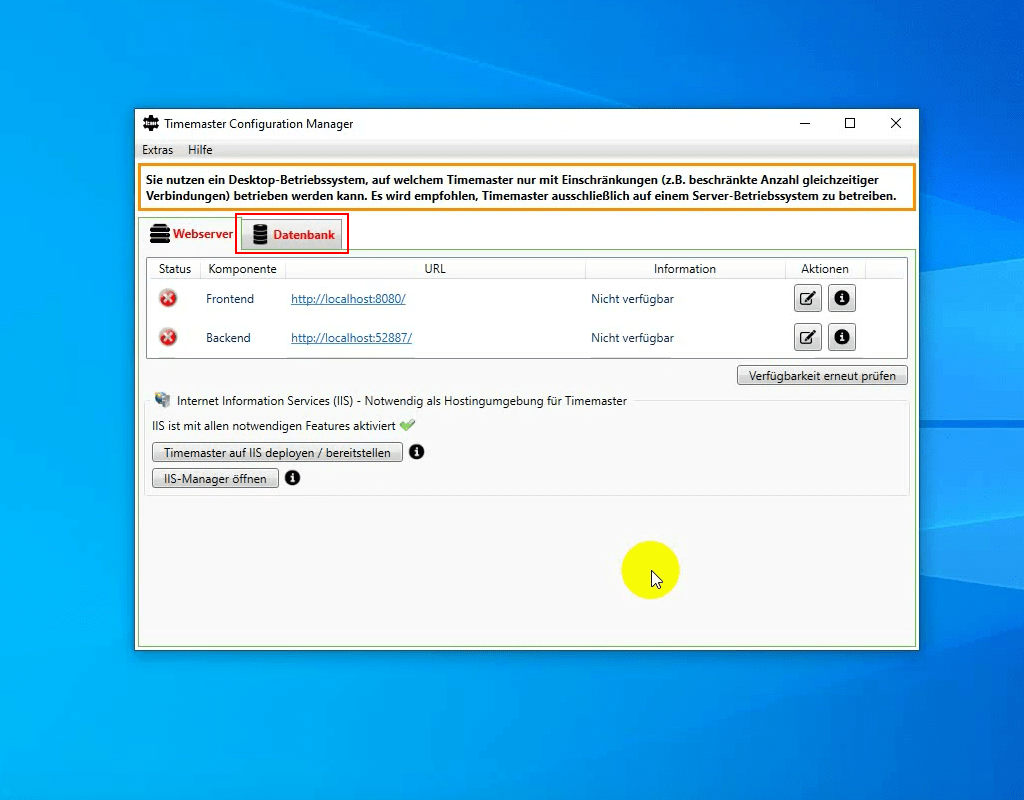Click the red error status icon beside Backend
This screenshot has height=800, width=1024.
tap(169, 337)
